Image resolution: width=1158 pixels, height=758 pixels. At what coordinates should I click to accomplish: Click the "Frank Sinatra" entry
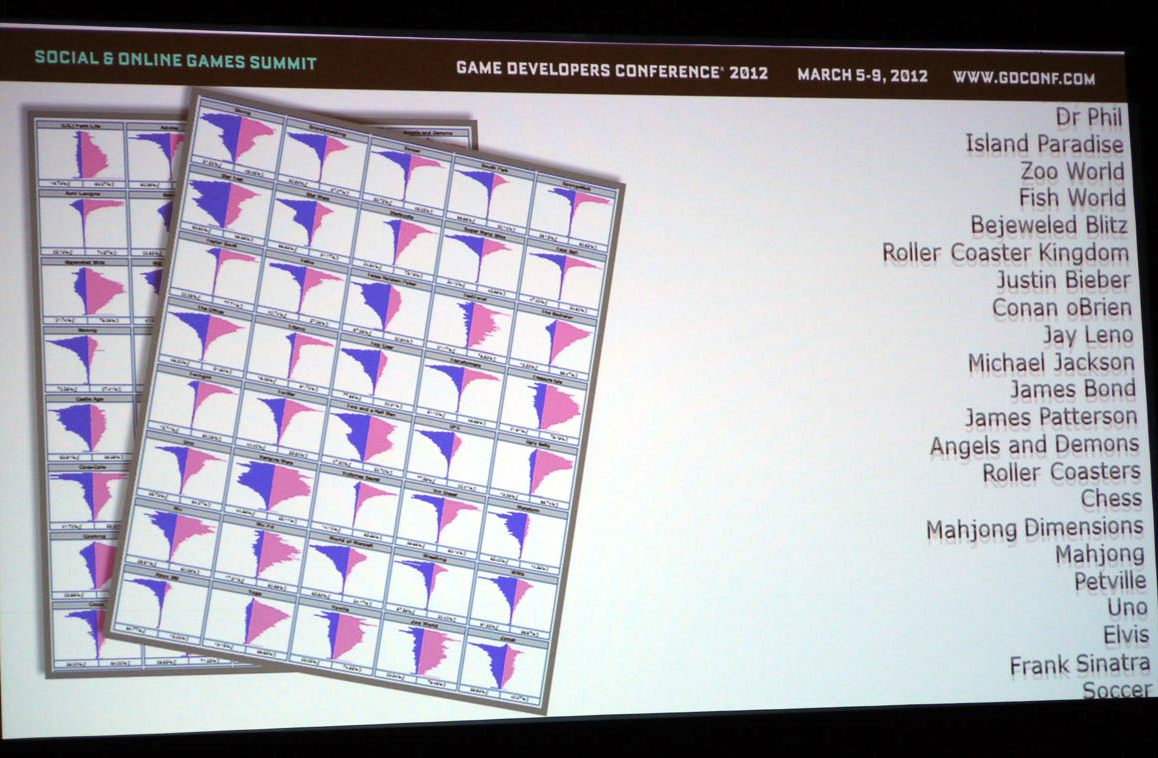tap(1080, 664)
